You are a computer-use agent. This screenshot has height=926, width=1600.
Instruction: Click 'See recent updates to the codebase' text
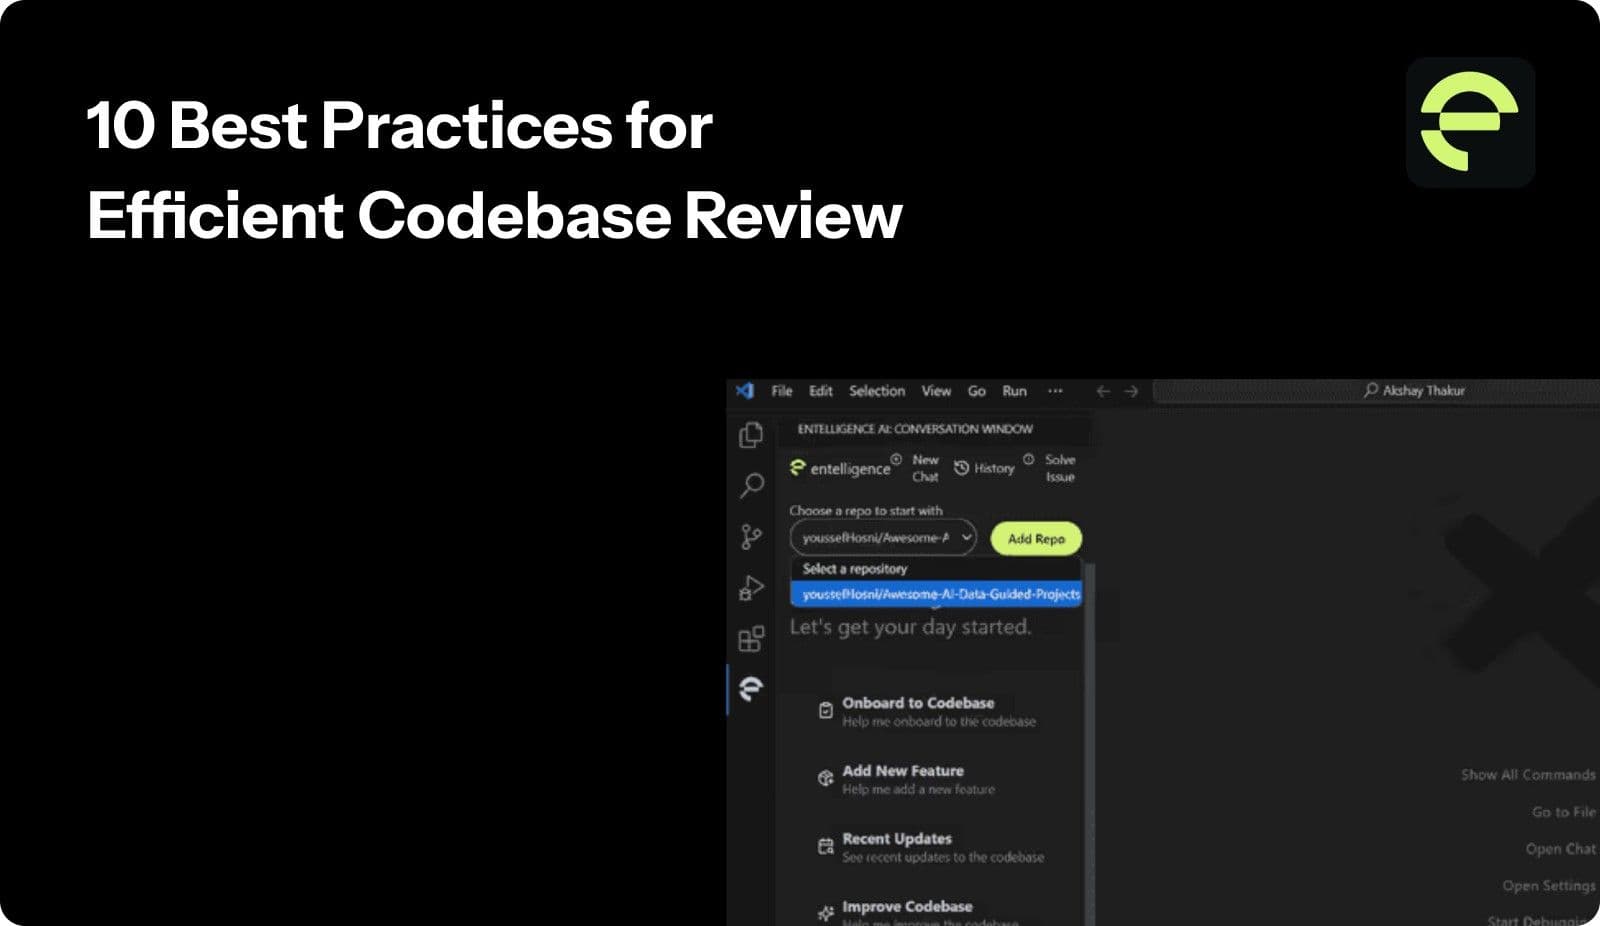[943, 858]
